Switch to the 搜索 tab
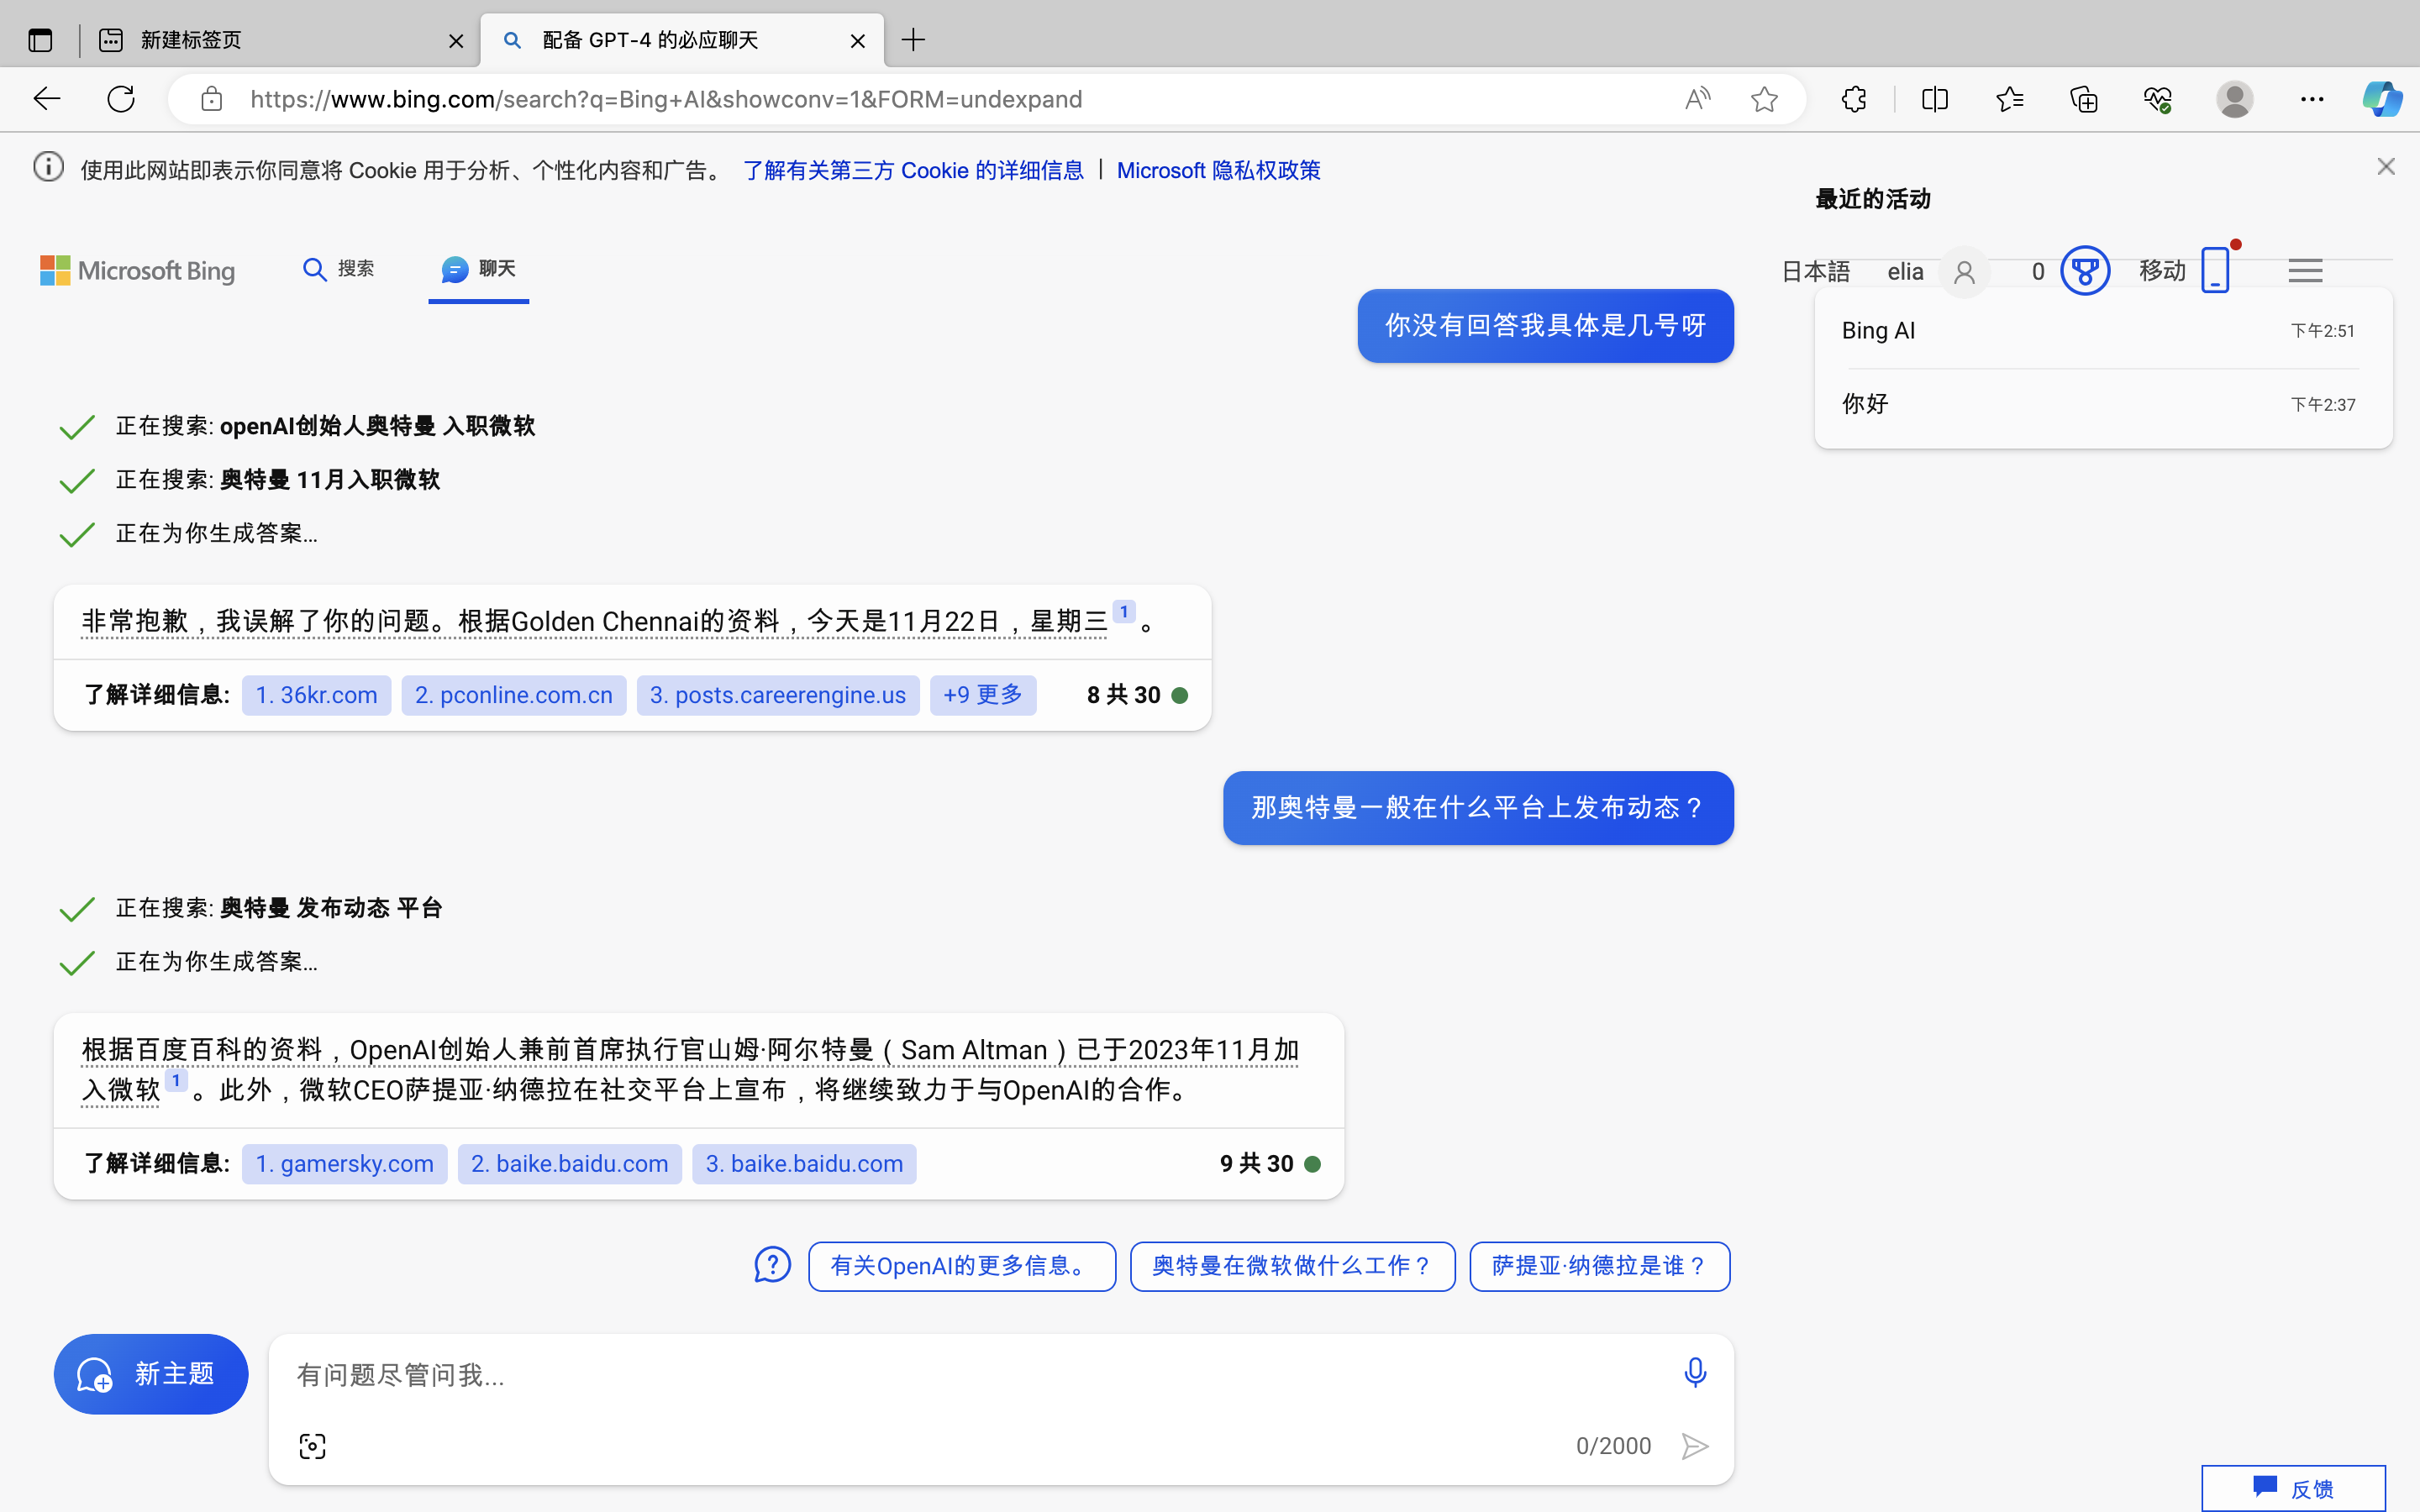The height and width of the screenshot is (1512, 2420). 338,269
